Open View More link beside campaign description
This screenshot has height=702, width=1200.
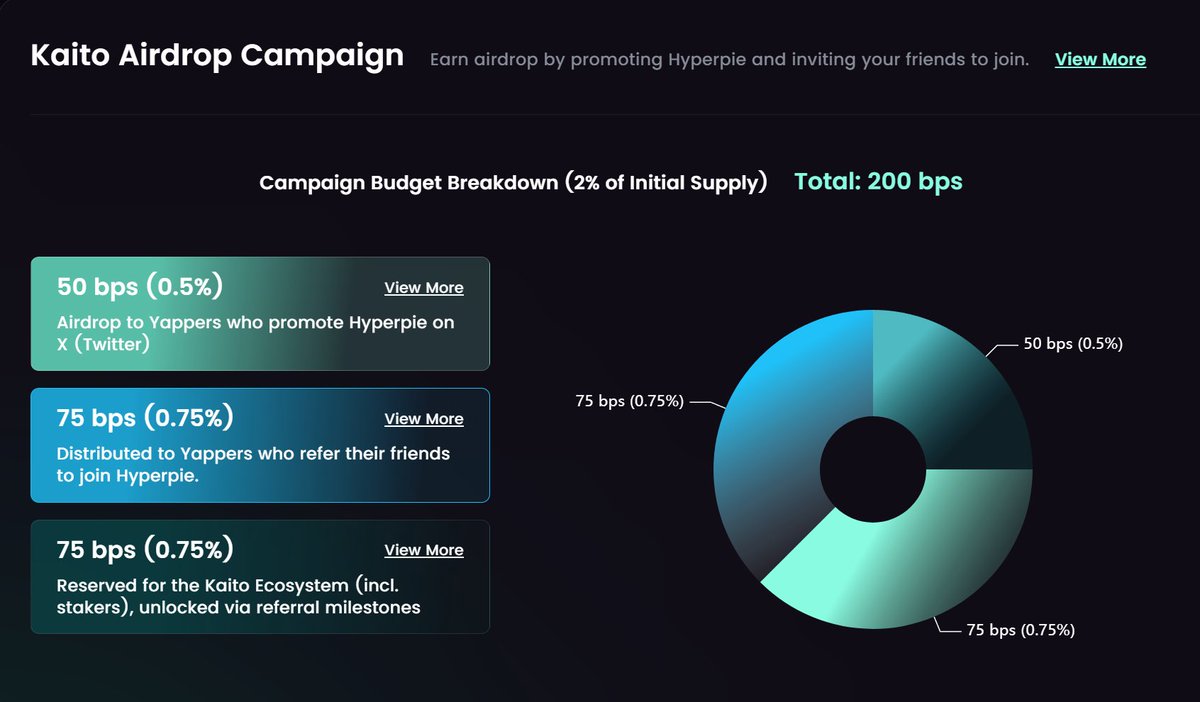tap(1100, 59)
